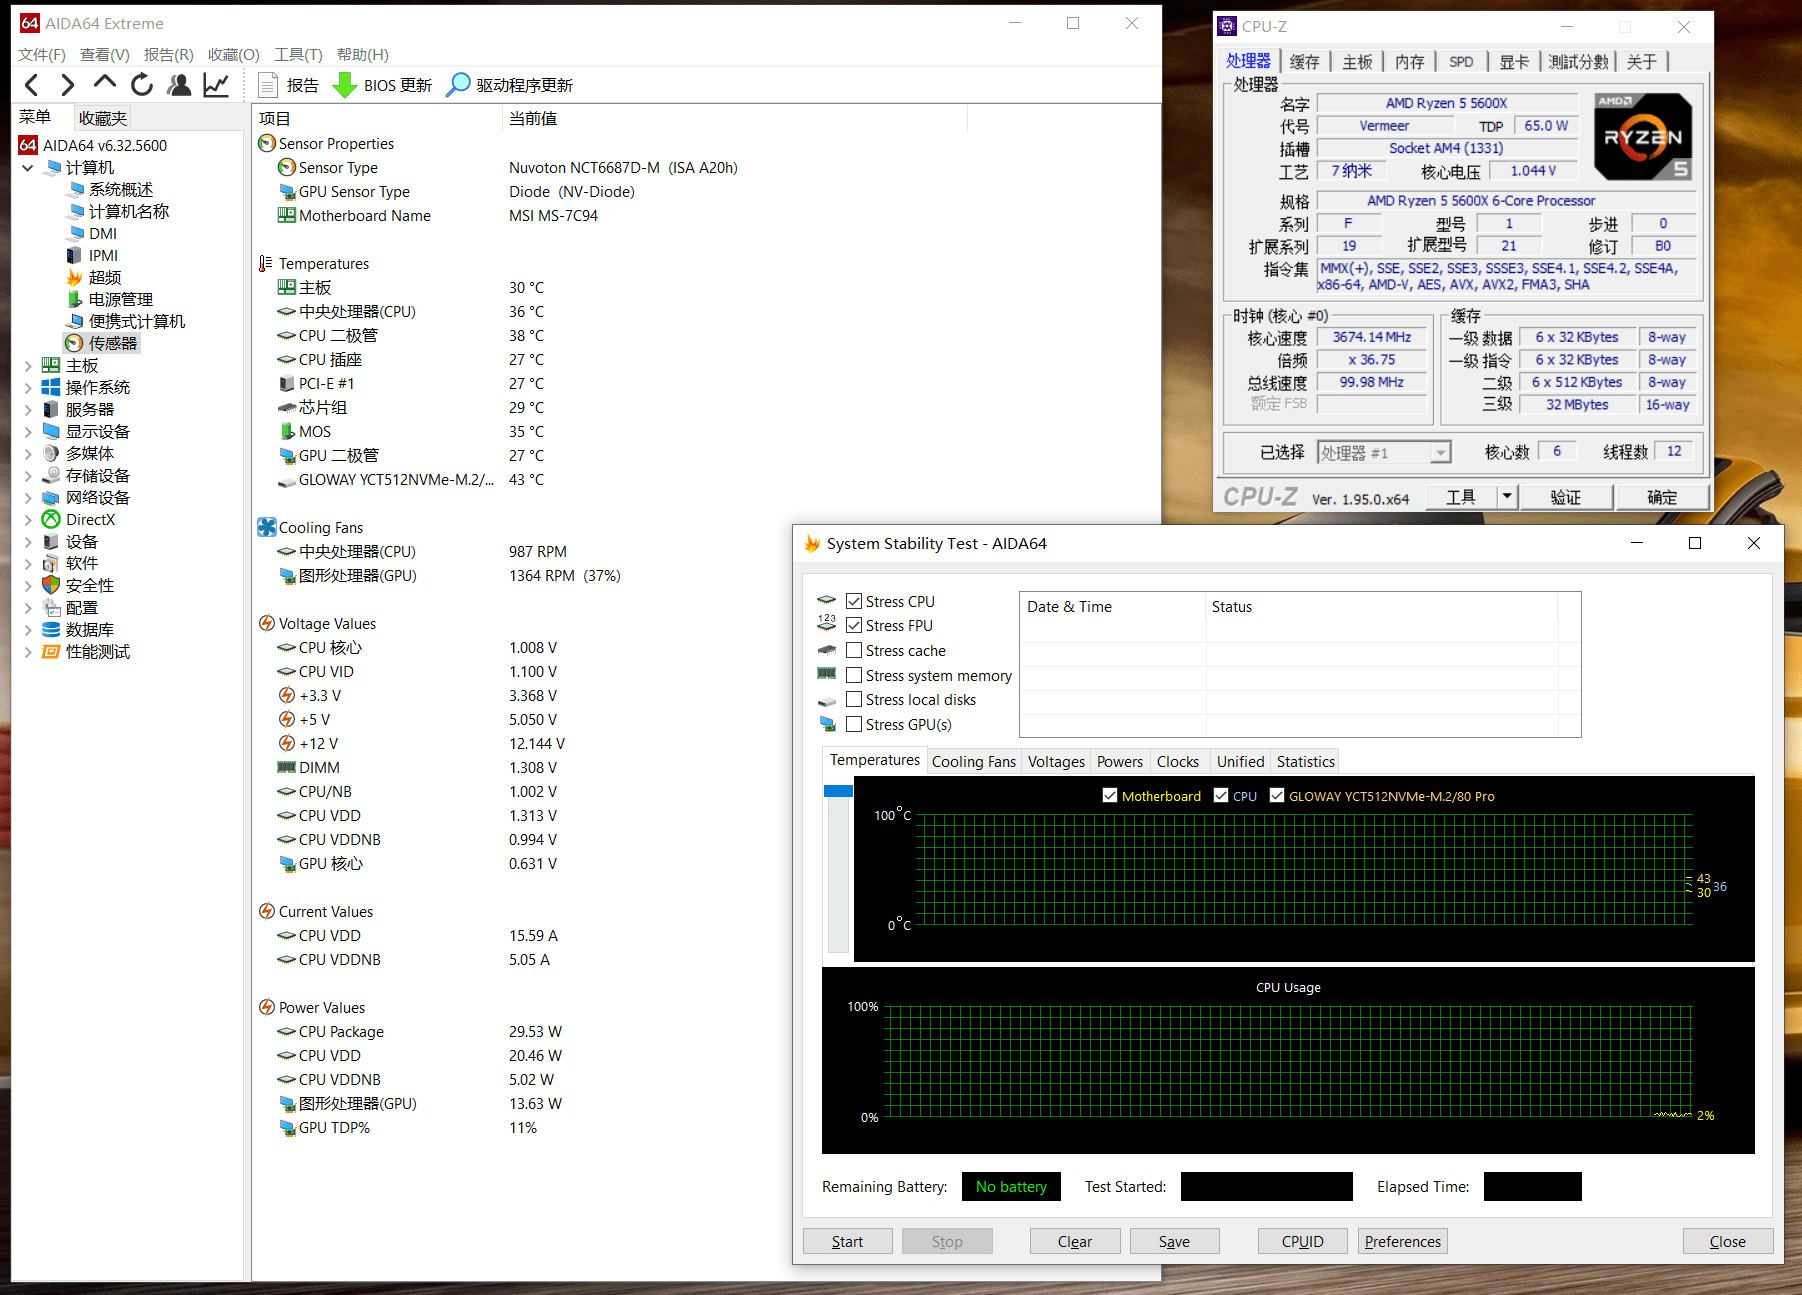Viewport: 1802px width, 1295px height.
Task: Click the up arrow navigation icon
Action: [105, 83]
